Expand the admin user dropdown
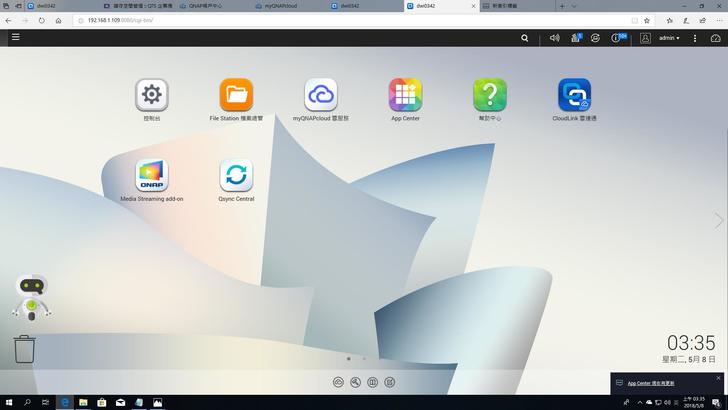 pyautogui.click(x=669, y=38)
